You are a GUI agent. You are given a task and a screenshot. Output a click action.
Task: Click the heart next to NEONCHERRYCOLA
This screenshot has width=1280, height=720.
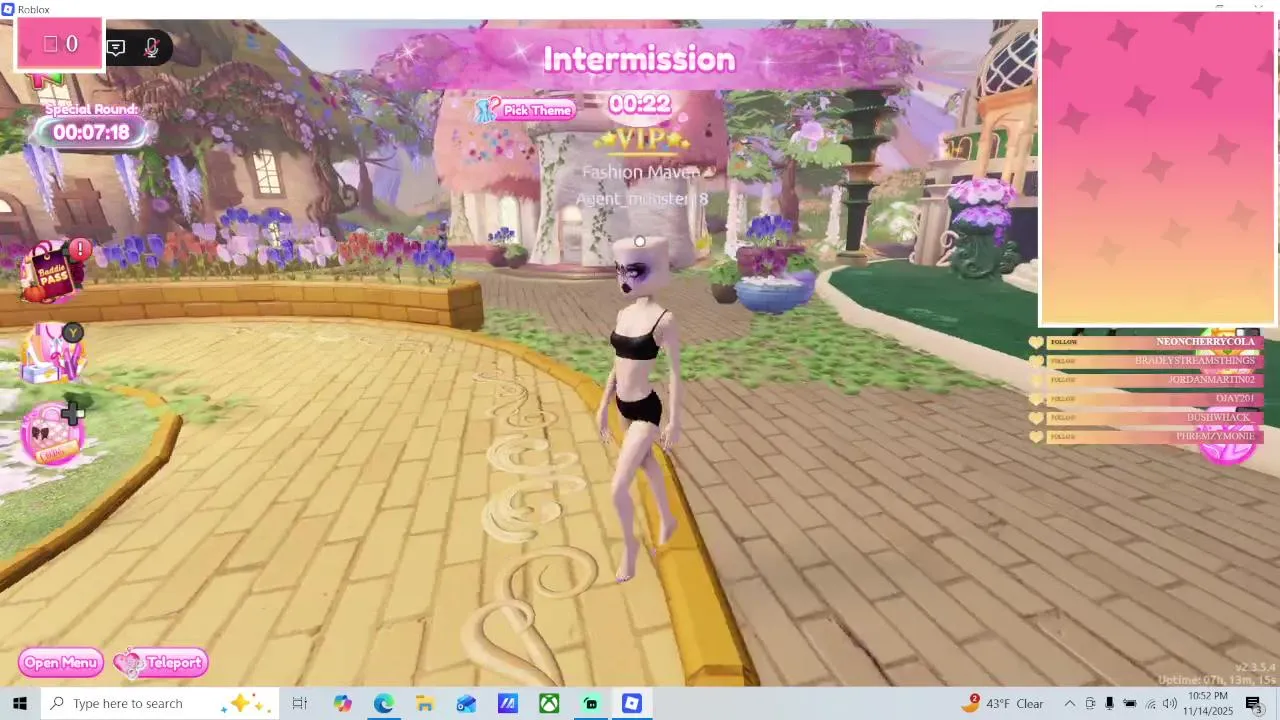[1036, 342]
